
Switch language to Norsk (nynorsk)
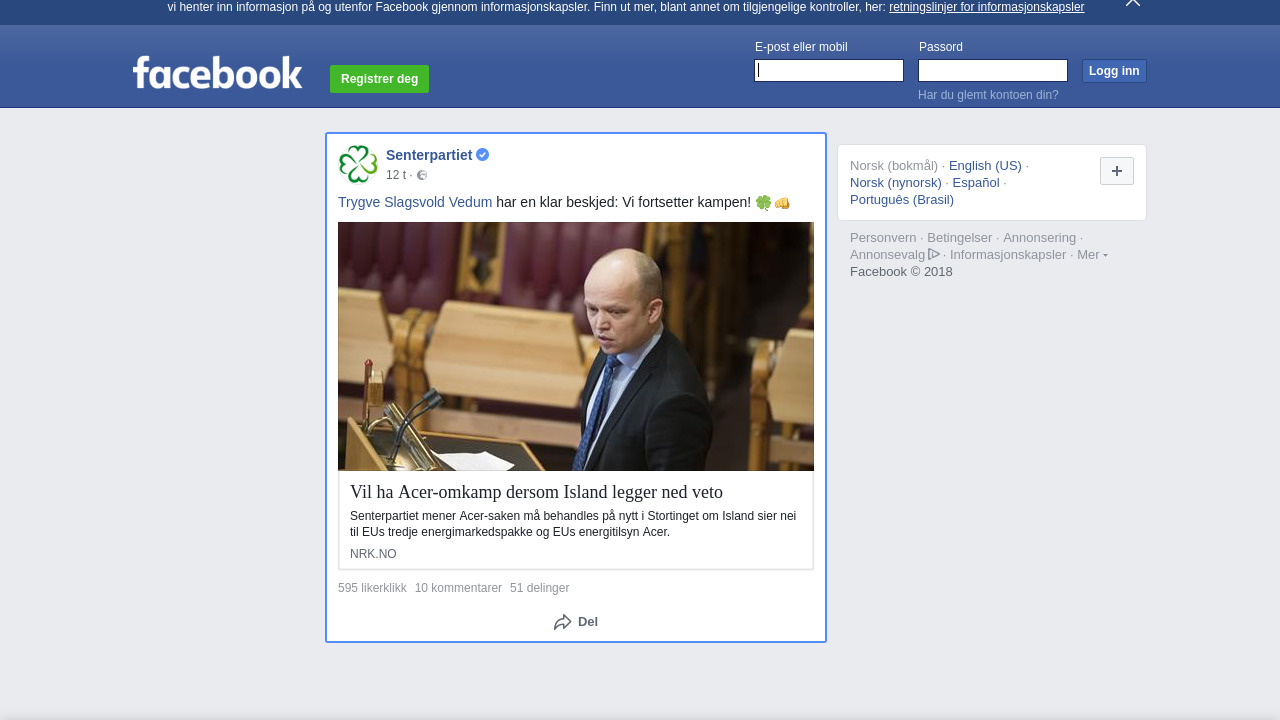click(x=896, y=183)
